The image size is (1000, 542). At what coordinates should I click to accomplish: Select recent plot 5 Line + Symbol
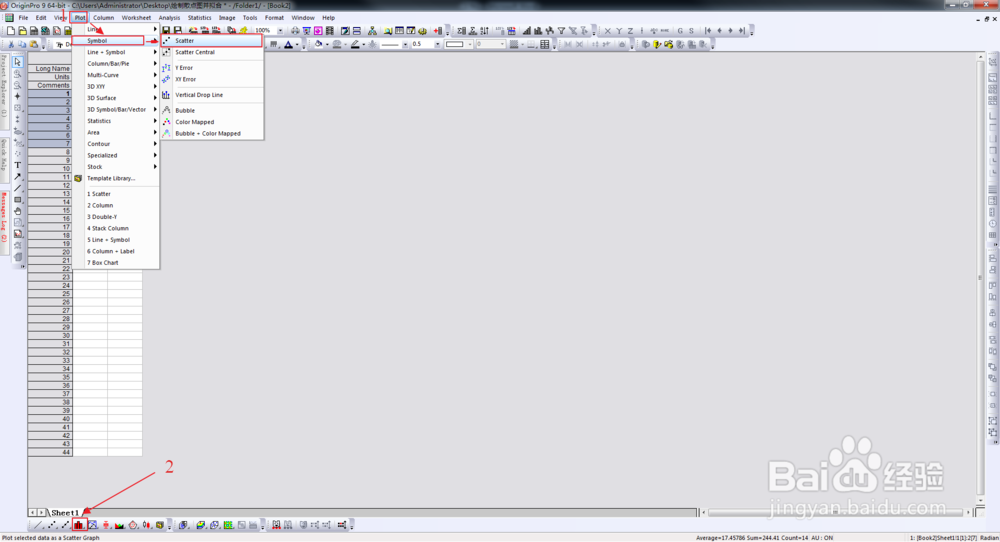click(115, 240)
